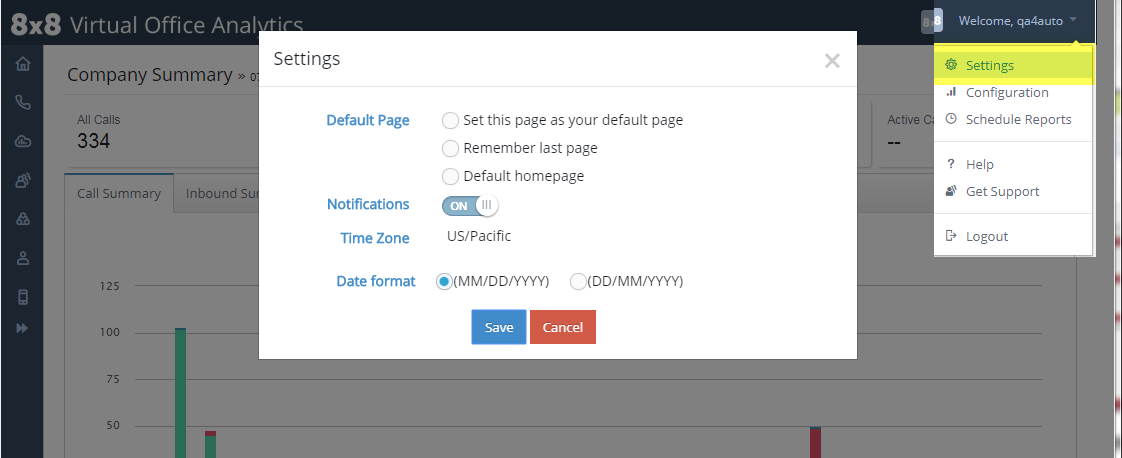Switch to the Call Summary tab
Screen dimensions: 1122x458
119,194
